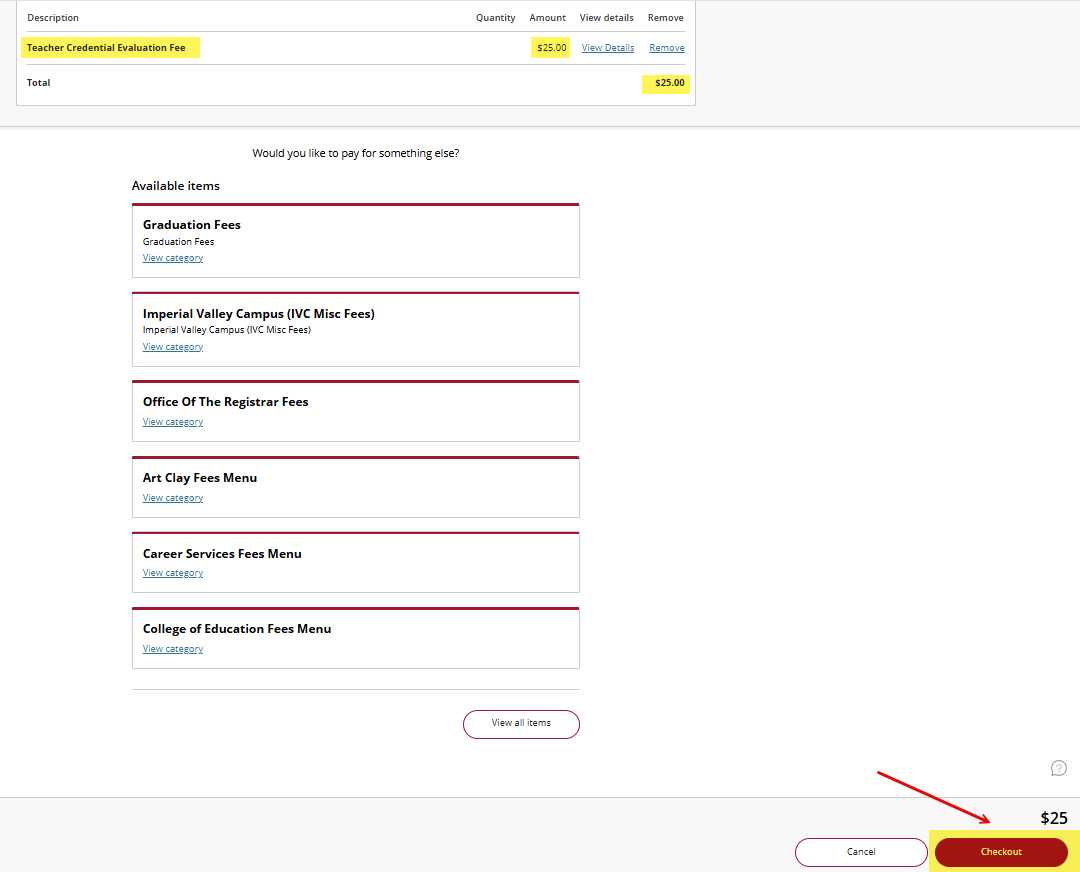Select the Career Services Fees Menu heading
This screenshot has height=872, width=1080.
[222, 554]
